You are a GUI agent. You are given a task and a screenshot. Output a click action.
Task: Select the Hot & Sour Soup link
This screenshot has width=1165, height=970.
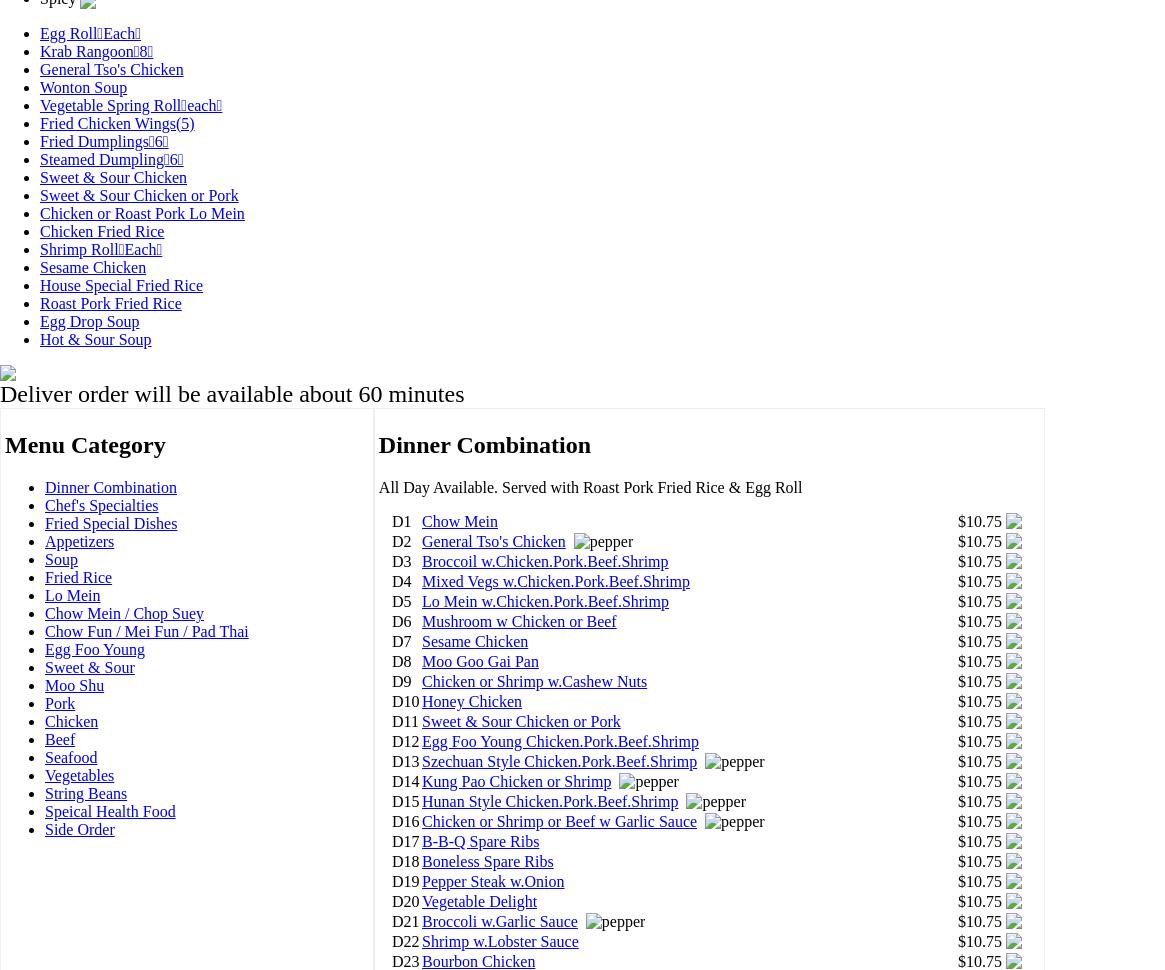[95, 340]
